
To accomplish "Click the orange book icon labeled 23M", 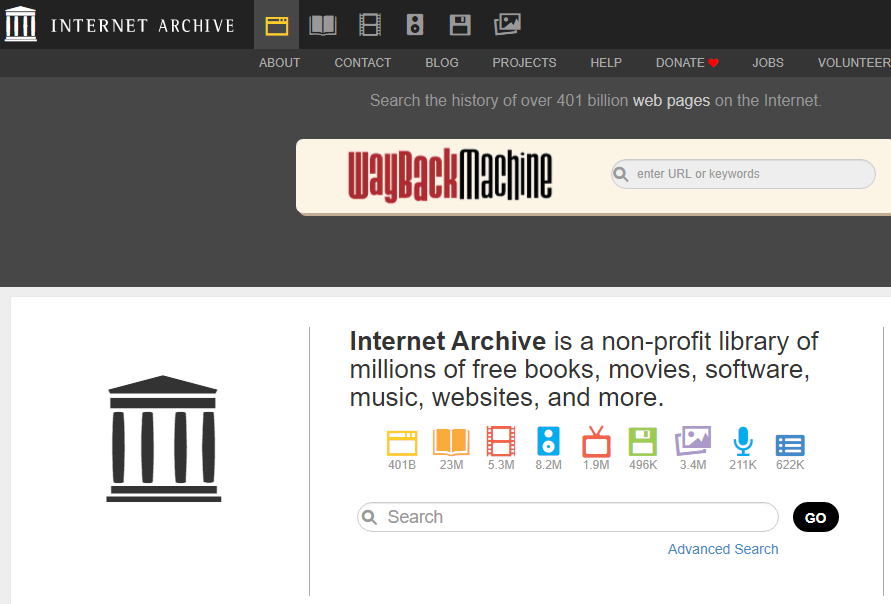I will tap(451, 442).
